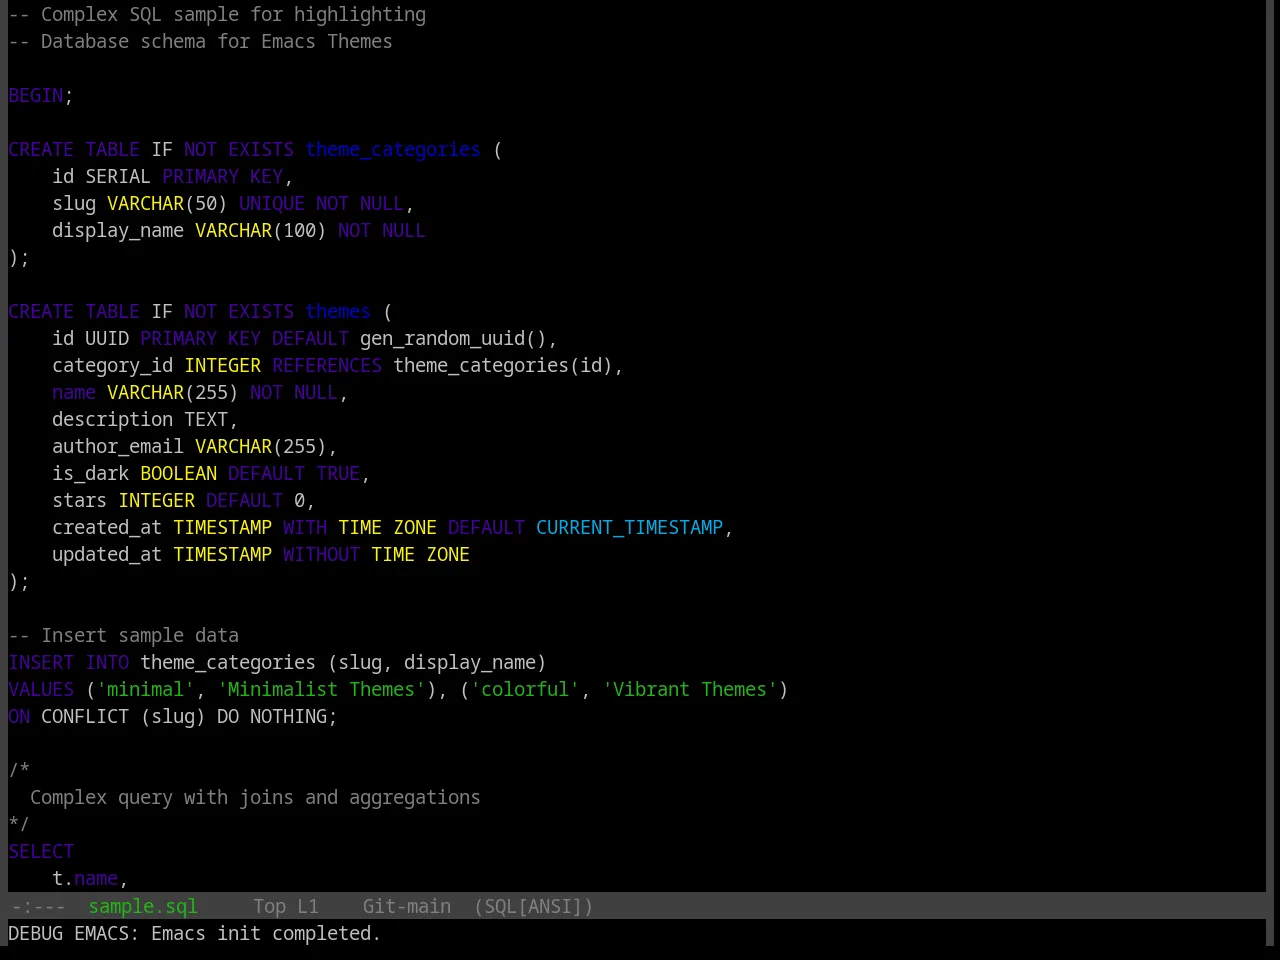
Task: Click the Top position indicator in mode line
Action: click(x=269, y=906)
